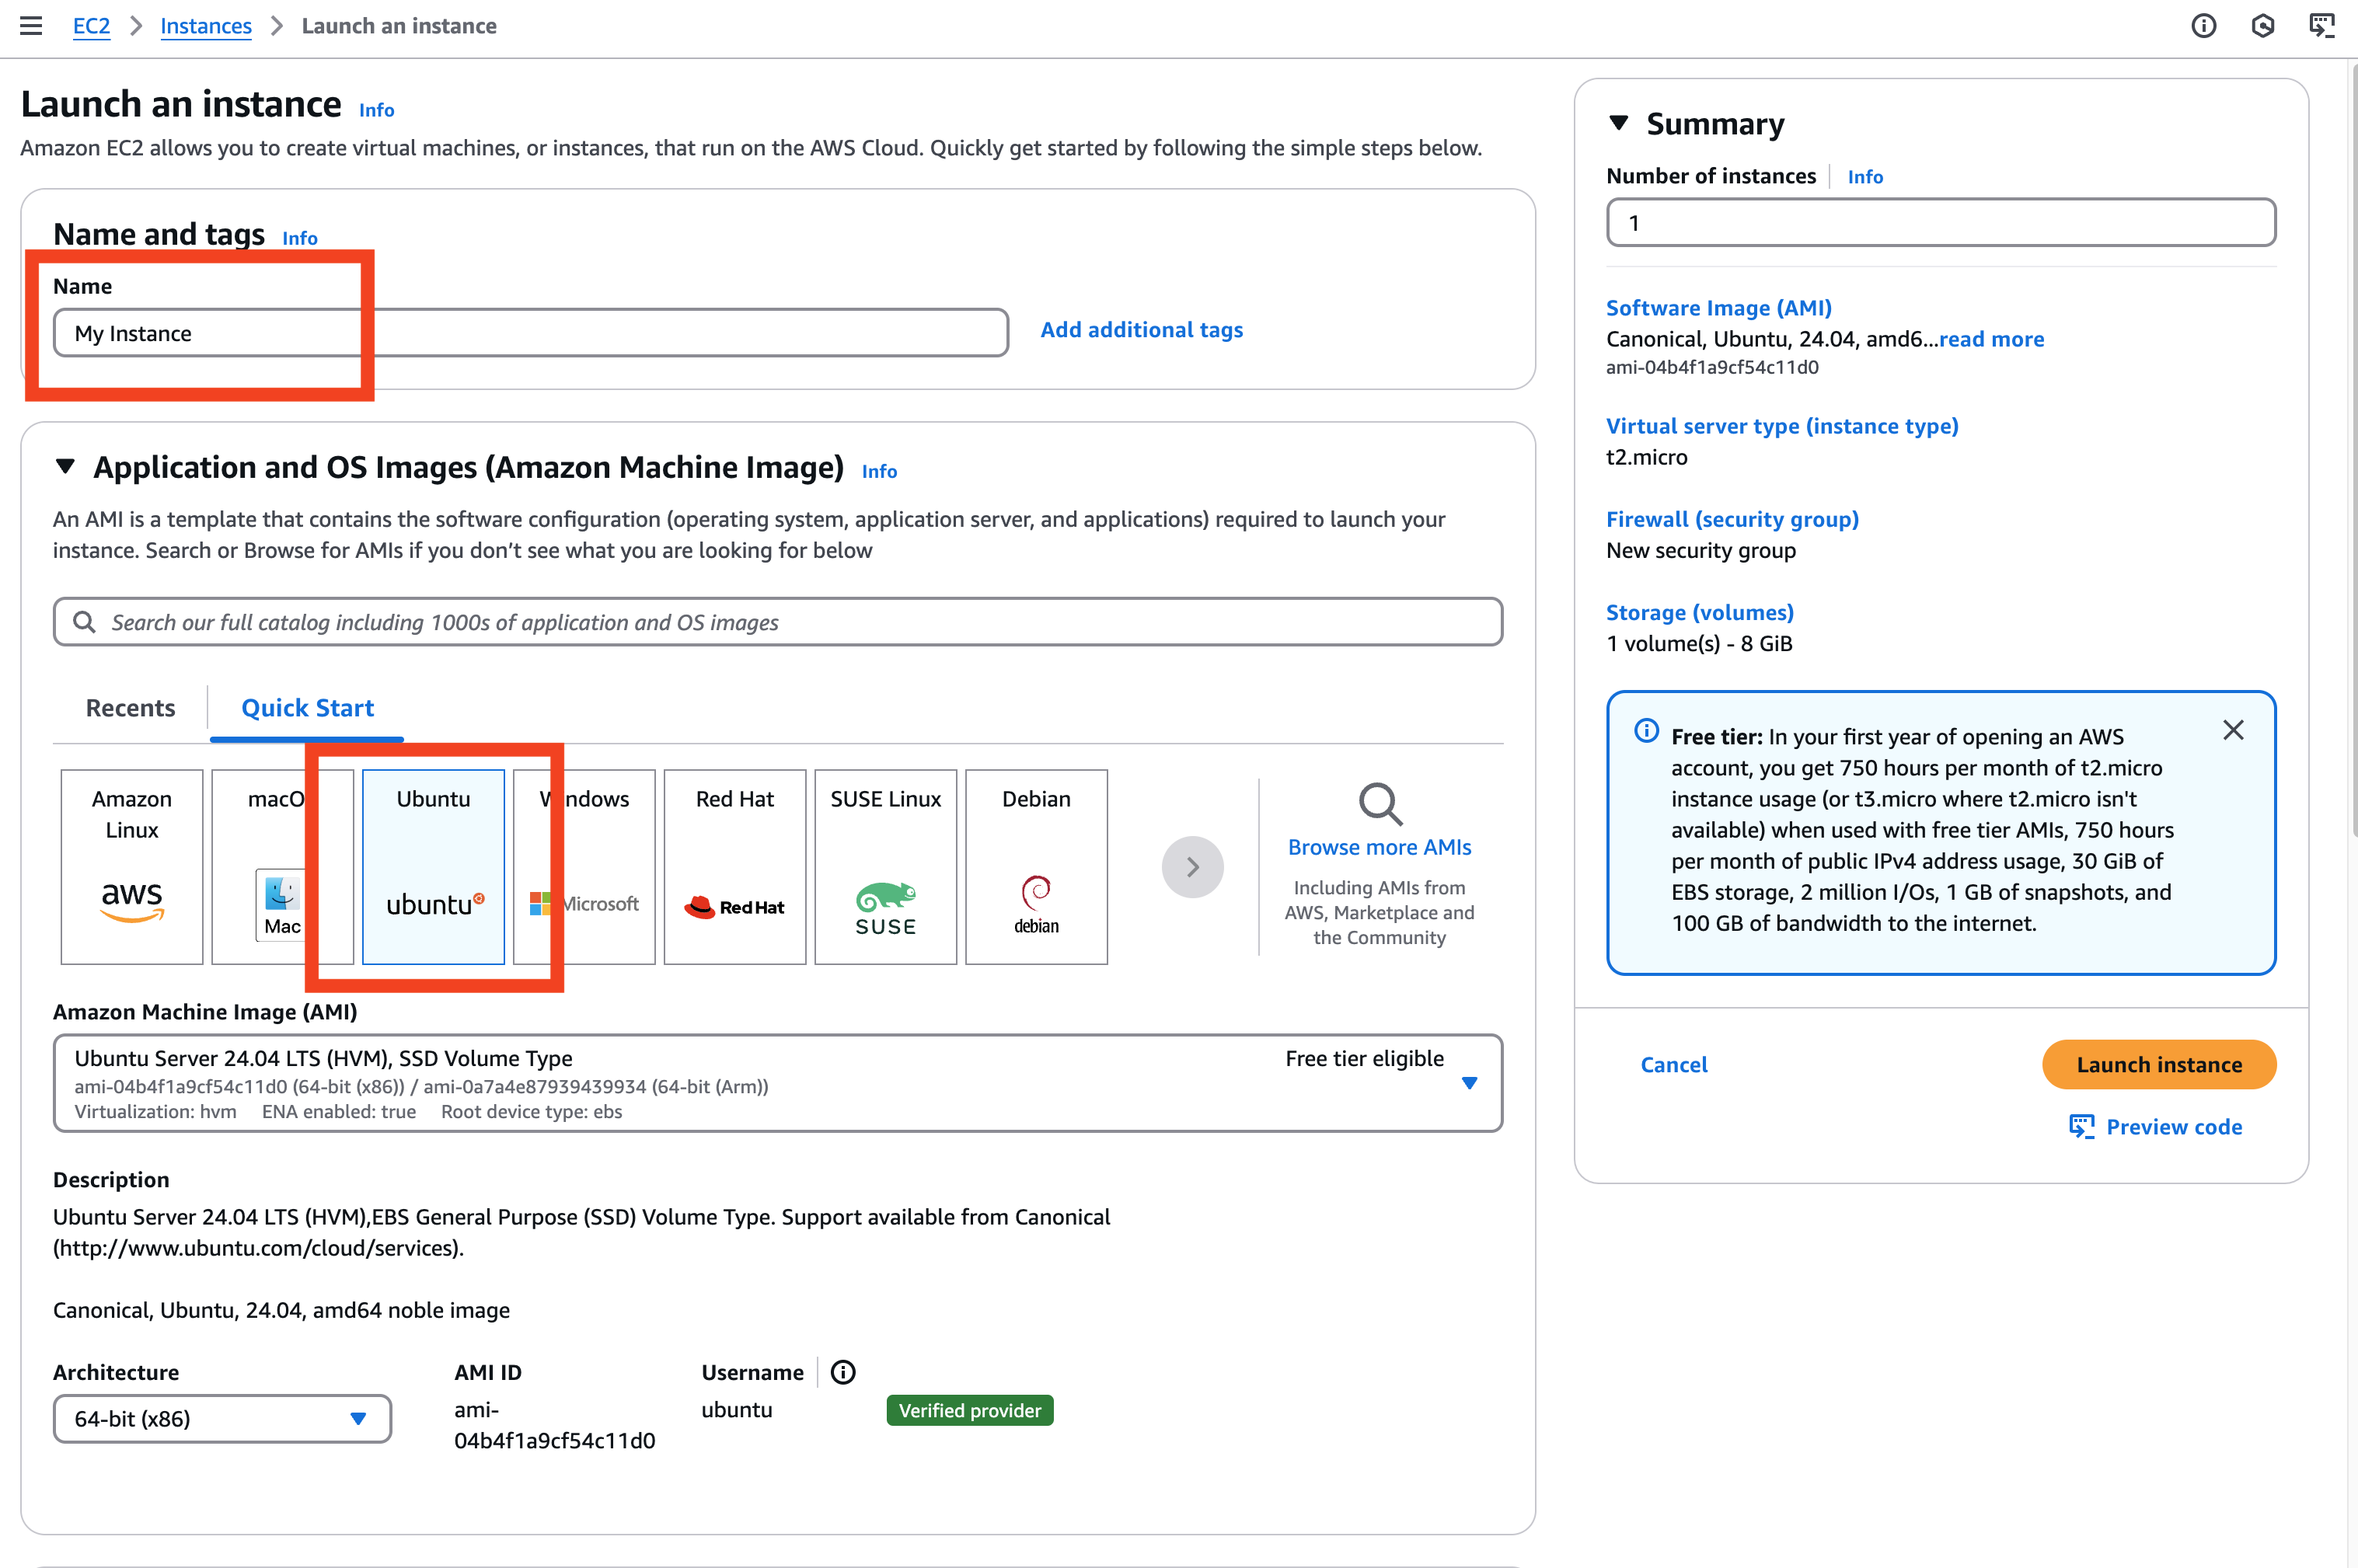Open the Amazon Machine Image dropdown
Image resolution: width=2358 pixels, height=1568 pixels.
[x=778, y=1083]
